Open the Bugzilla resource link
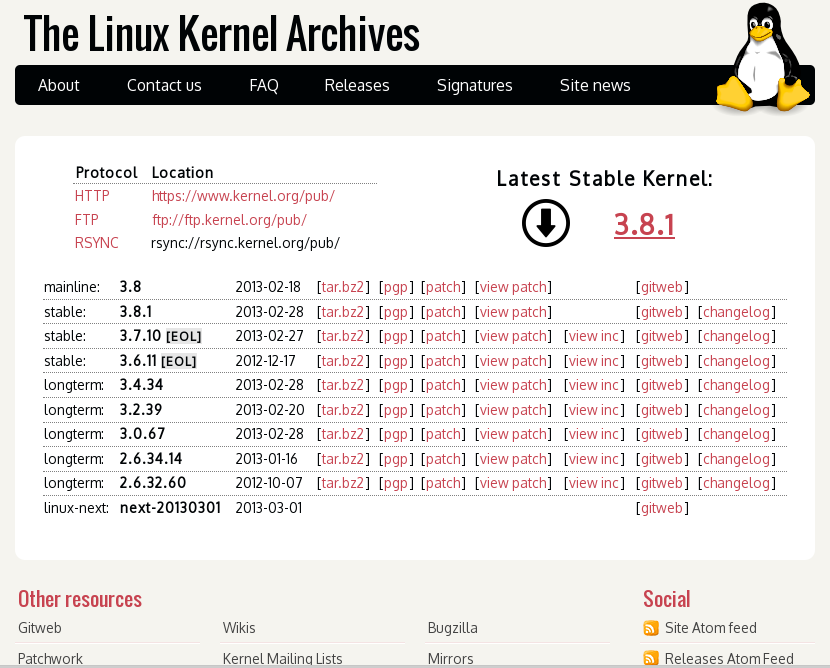This screenshot has width=830, height=668. point(453,628)
